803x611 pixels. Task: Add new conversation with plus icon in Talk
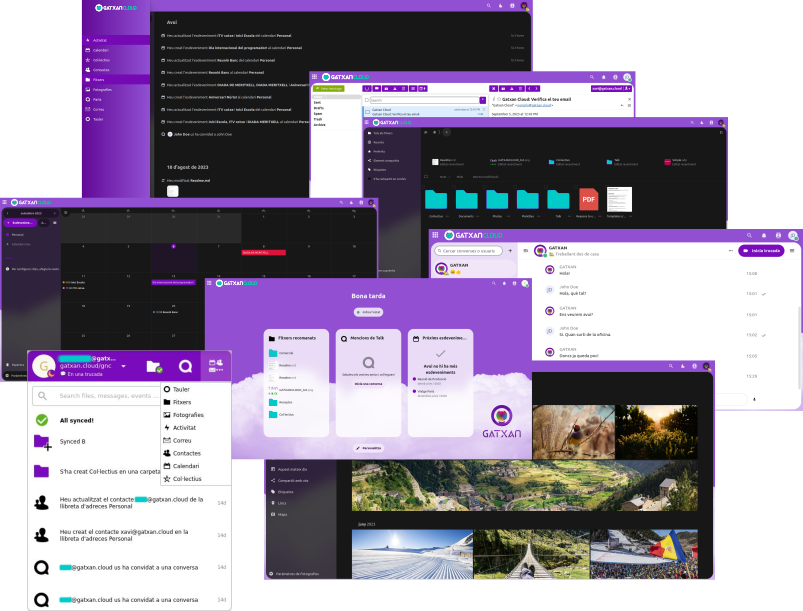point(510,251)
